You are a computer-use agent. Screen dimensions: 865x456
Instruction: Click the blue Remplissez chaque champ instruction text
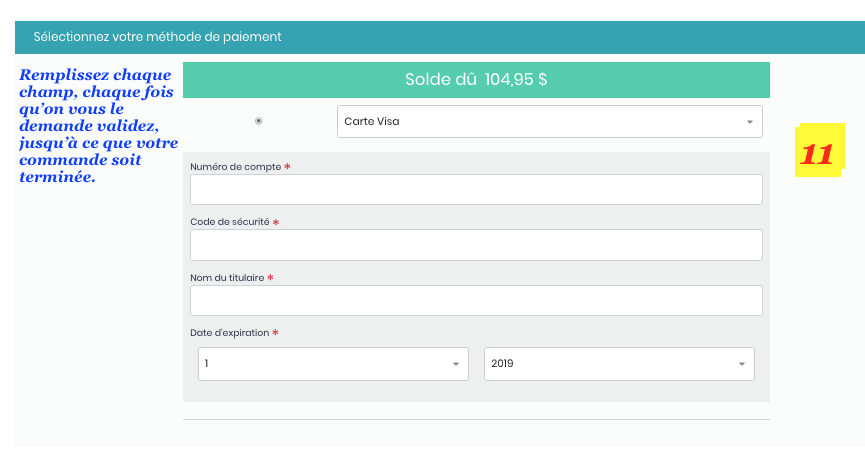point(98,126)
